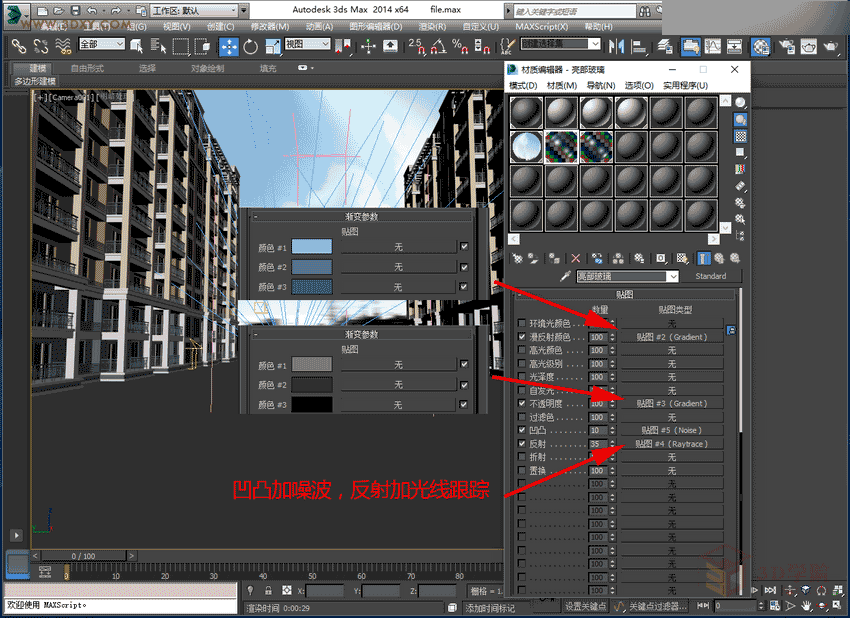
Task: Collapse the lower 渐变参数 rollout
Action: 362,334
